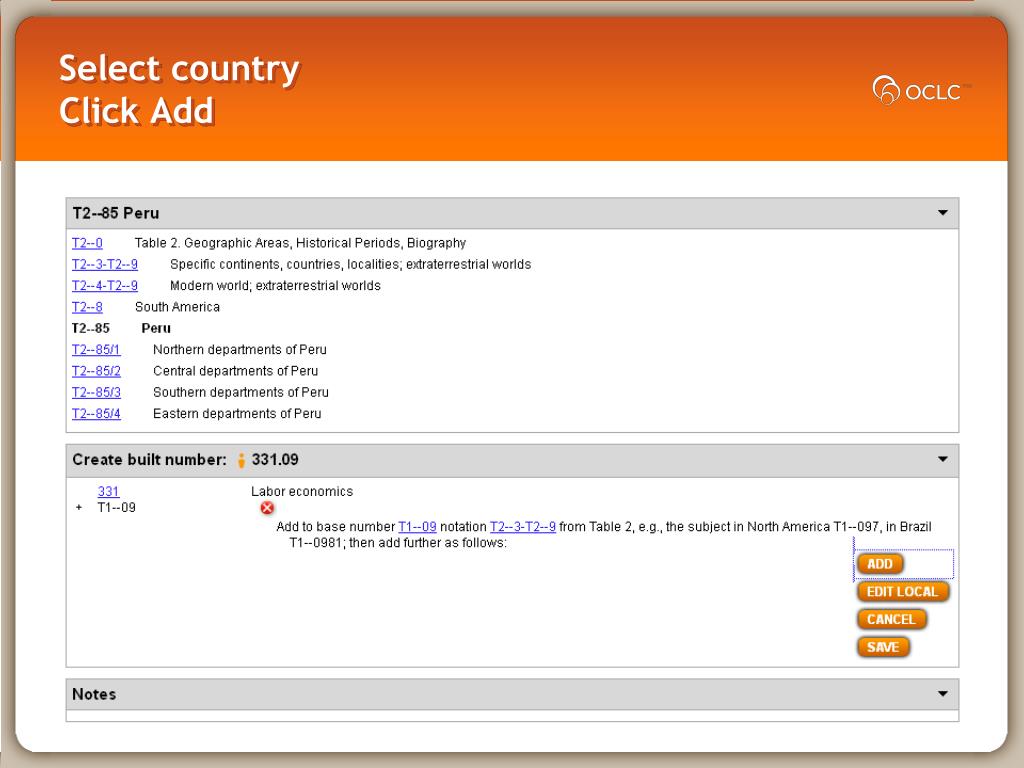Click the ADD button
Screen dimensions: 1024x768
click(x=880, y=564)
